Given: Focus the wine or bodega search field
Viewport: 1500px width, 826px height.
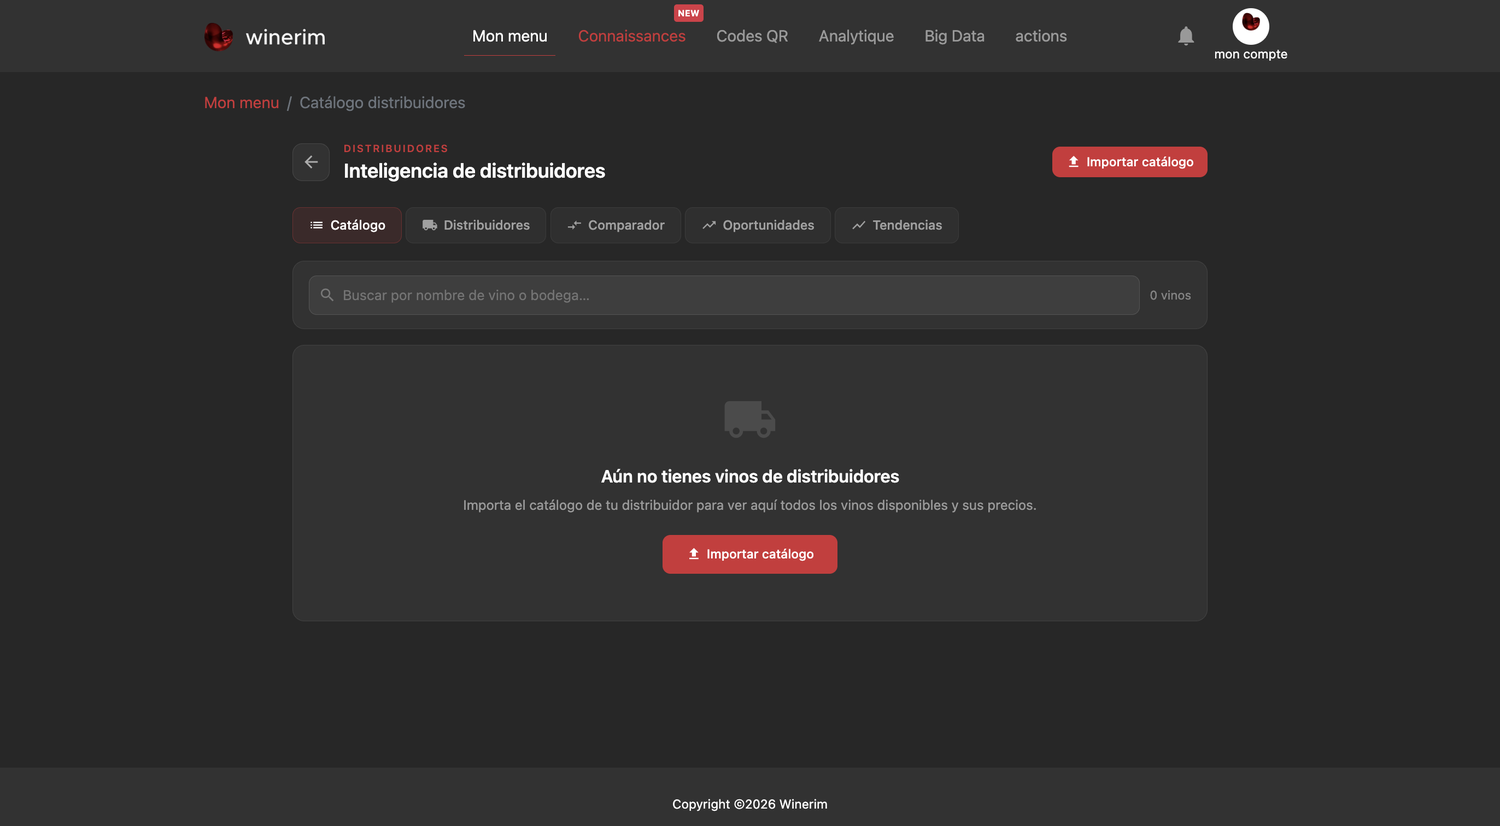Looking at the screenshot, I should (x=724, y=295).
